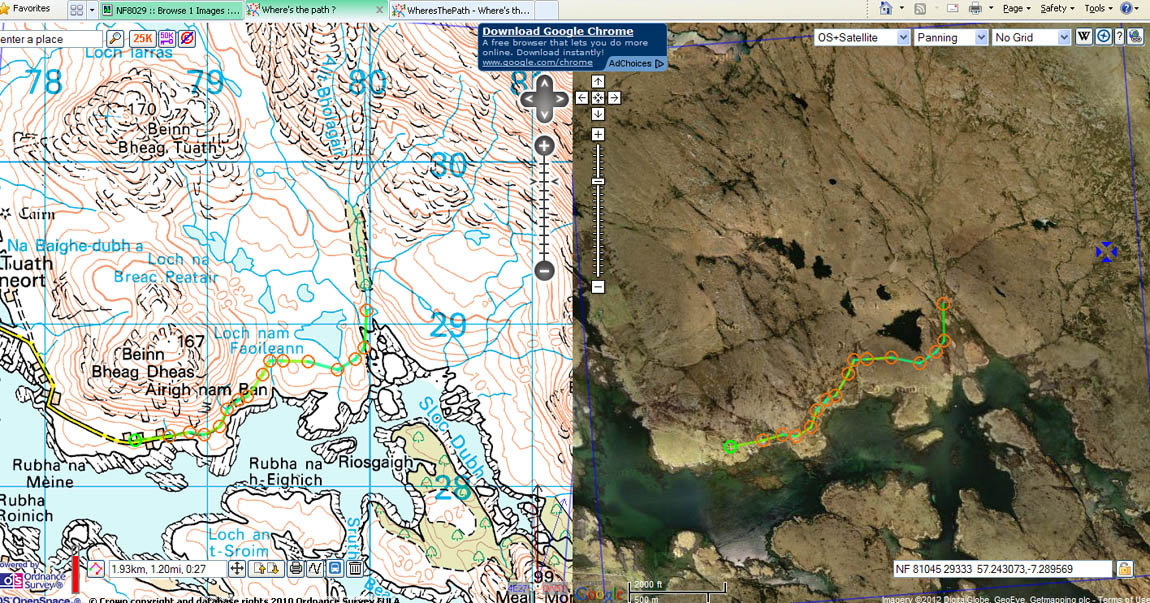This screenshot has width=1150, height=603.
Task: Click the padlock icon beside coordinates
Action: point(1124,569)
